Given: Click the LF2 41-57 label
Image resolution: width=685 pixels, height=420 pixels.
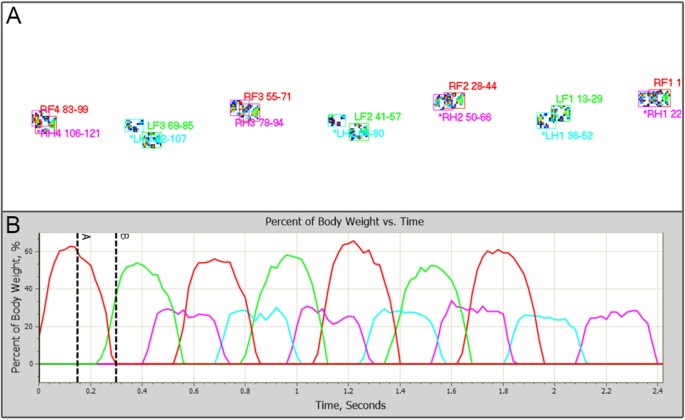Looking at the screenshot, I should point(377,117).
